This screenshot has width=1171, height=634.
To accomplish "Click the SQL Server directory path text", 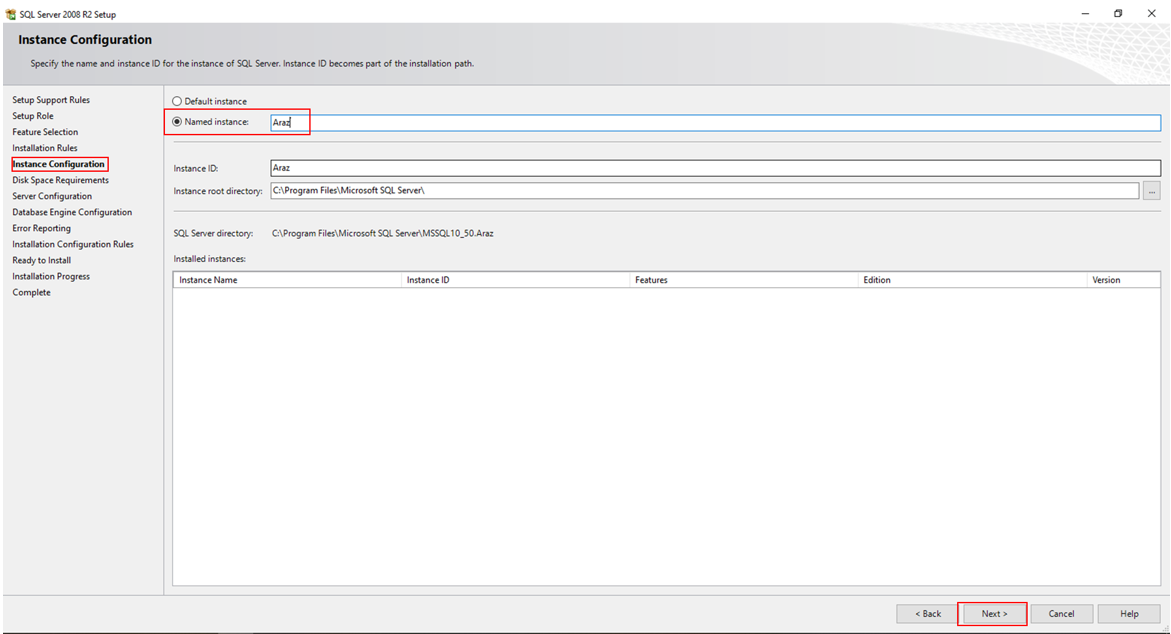I will [382, 234].
